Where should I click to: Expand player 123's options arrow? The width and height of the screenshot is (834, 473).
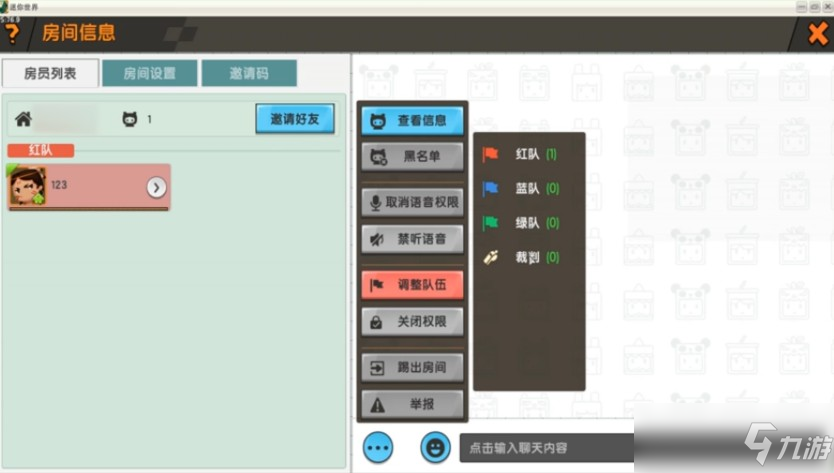point(156,187)
